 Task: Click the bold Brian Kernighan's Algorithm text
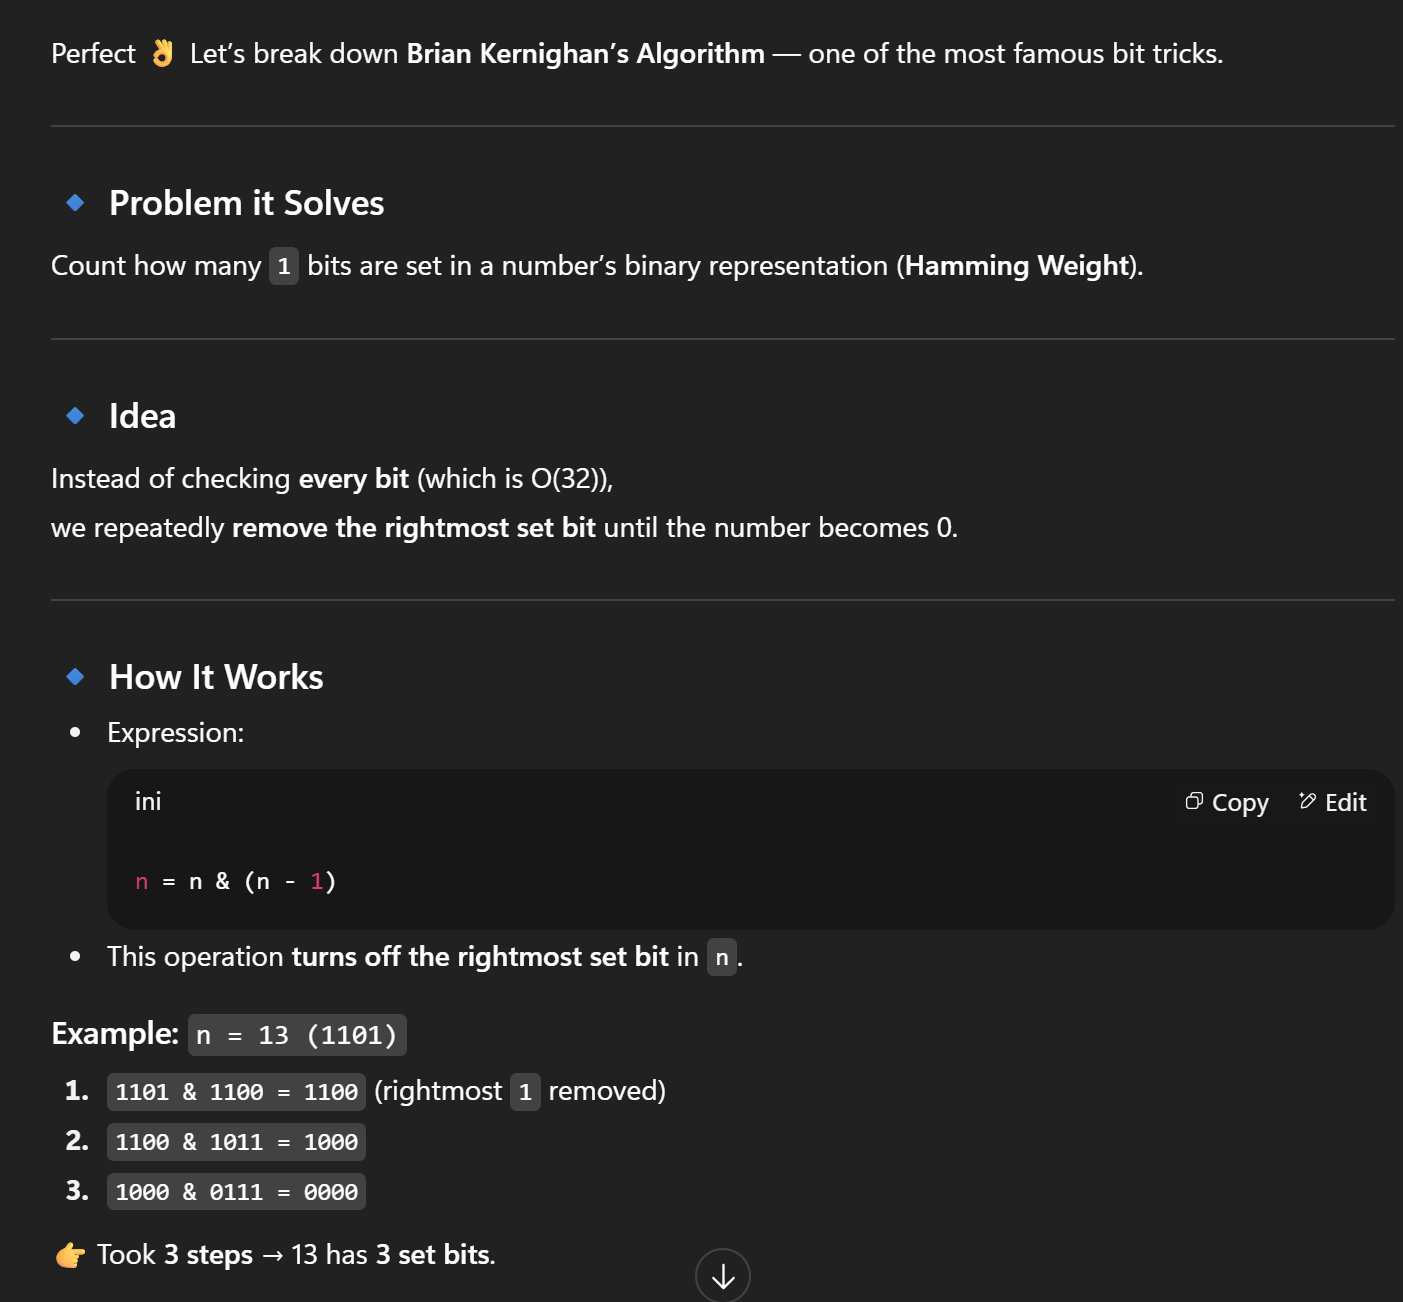[585, 53]
